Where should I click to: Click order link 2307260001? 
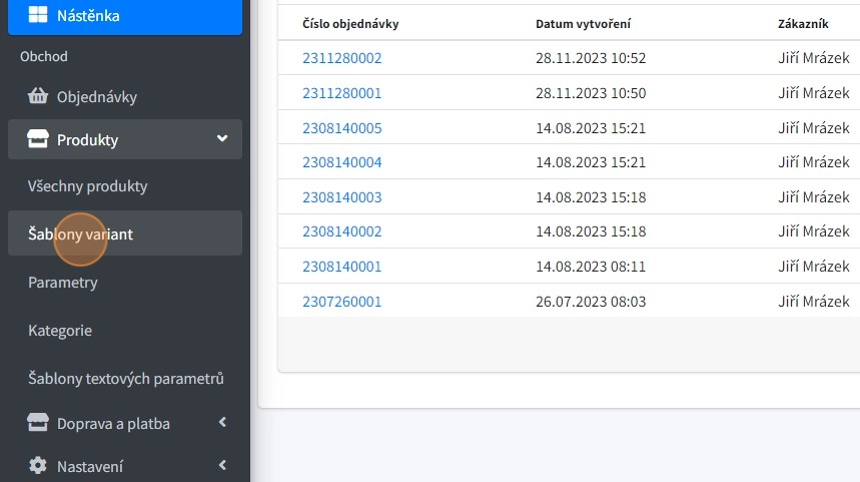pyautogui.click(x=342, y=301)
